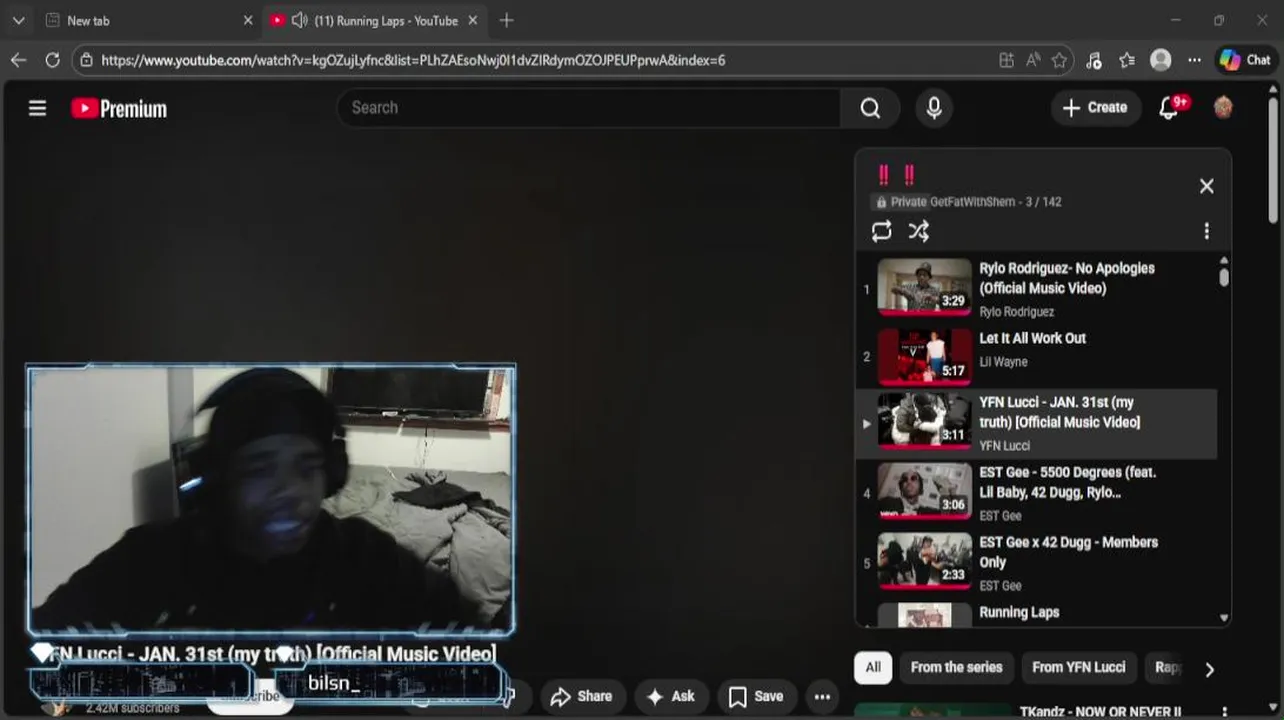Open the Create menu
This screenshot has width=1284, height=720.
1095,108
